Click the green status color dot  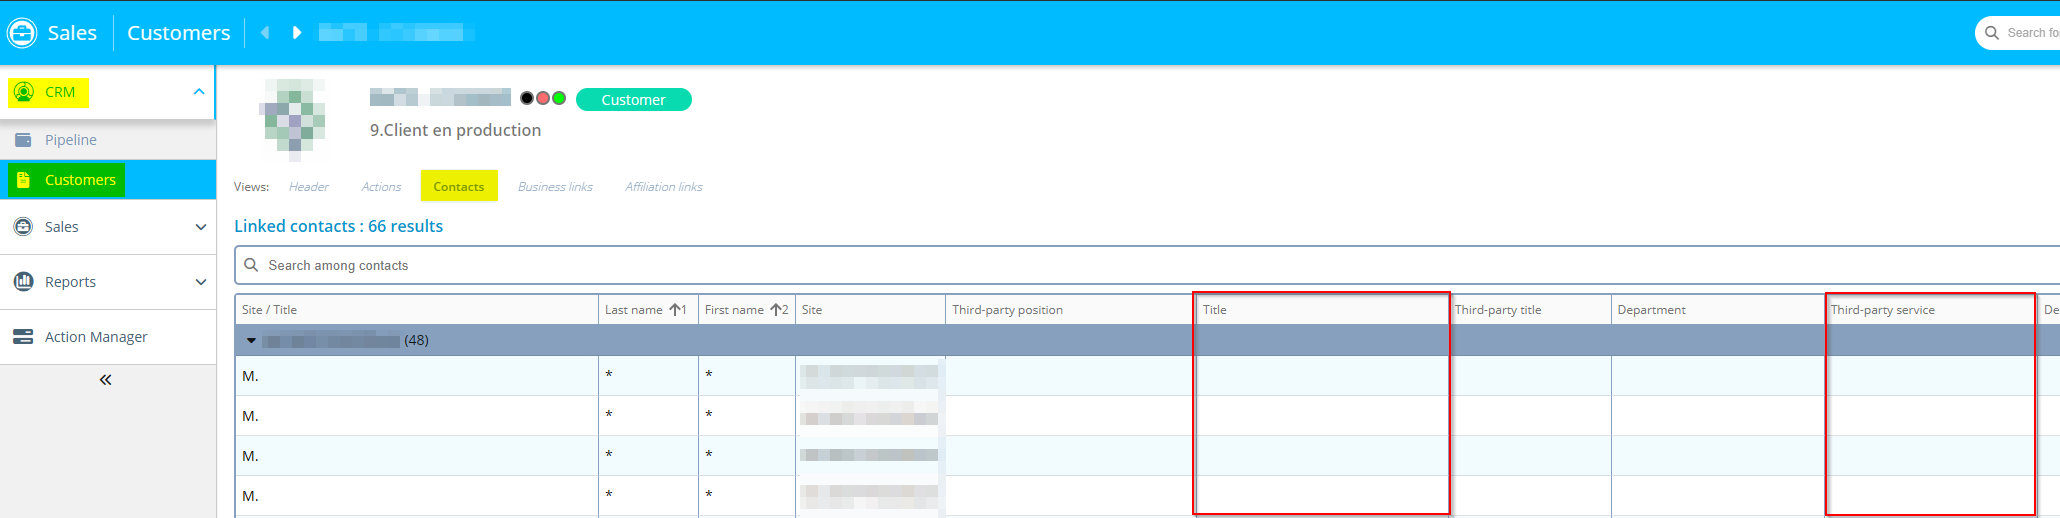[x=559, y=98]
